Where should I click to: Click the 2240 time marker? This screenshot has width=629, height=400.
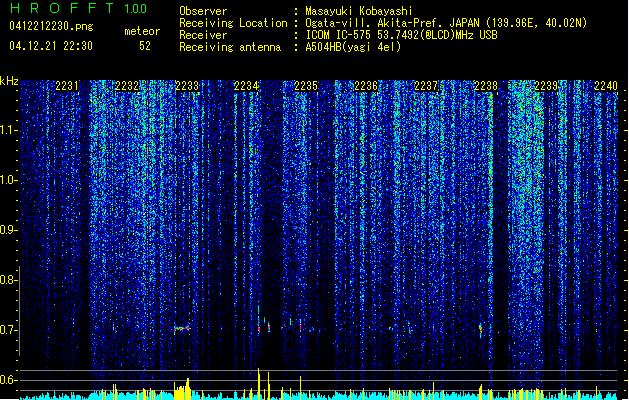tap(606, 86)
